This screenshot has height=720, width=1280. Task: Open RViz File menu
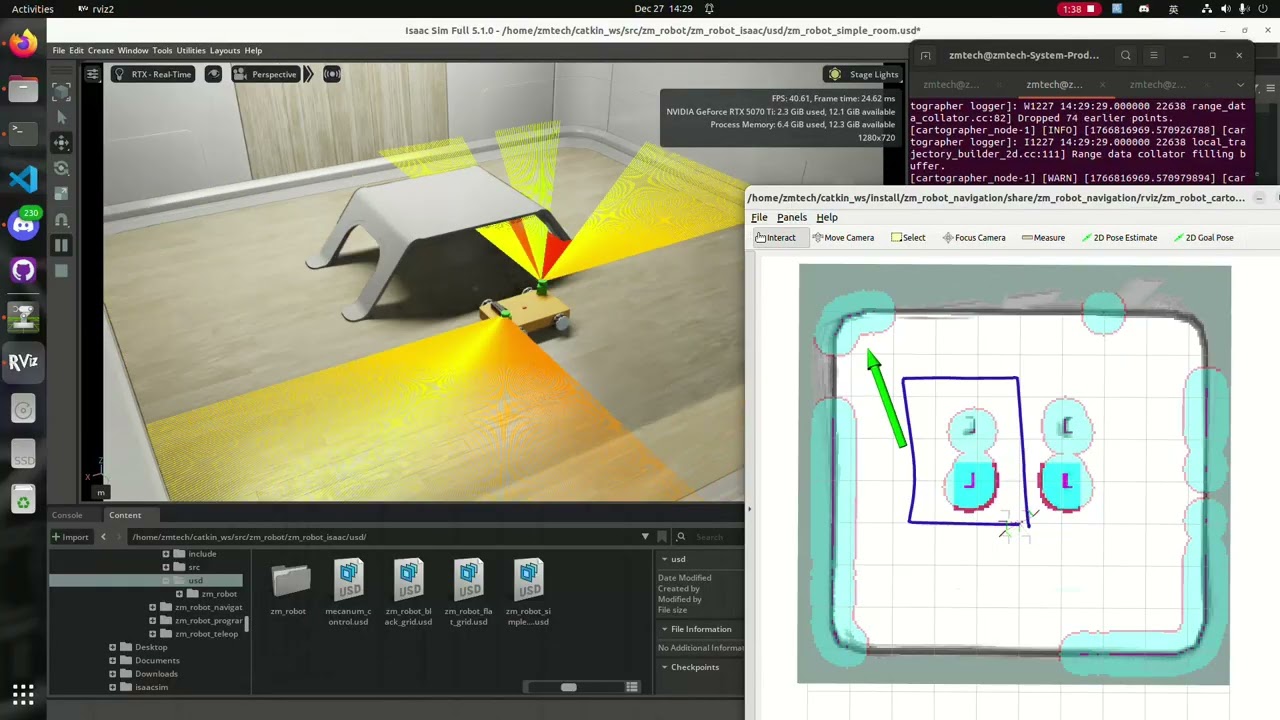click(x=759, y=217)
